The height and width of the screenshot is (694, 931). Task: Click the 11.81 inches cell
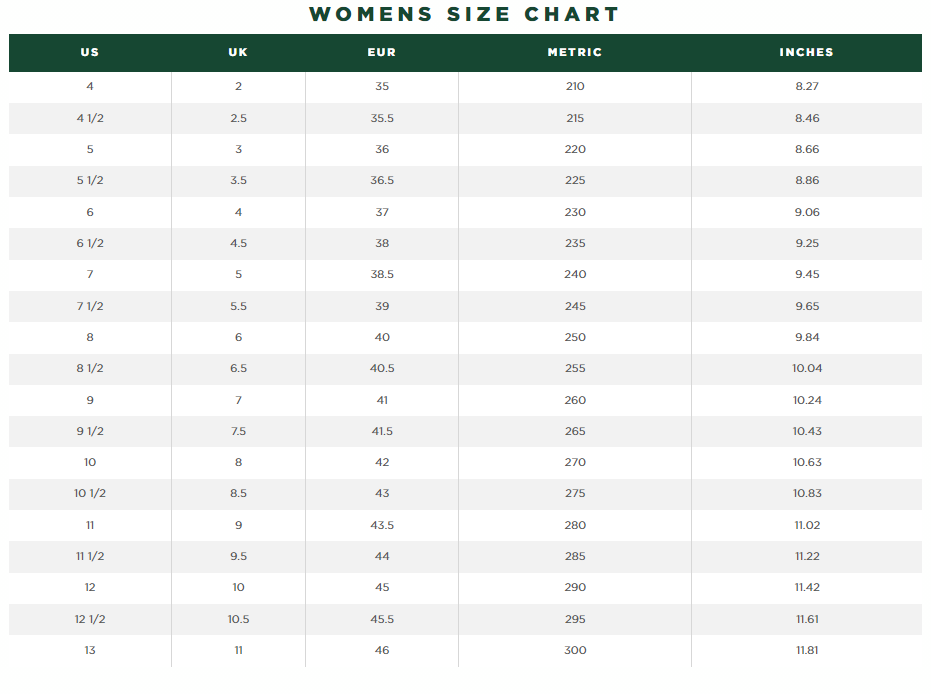[x=806, y=650]
